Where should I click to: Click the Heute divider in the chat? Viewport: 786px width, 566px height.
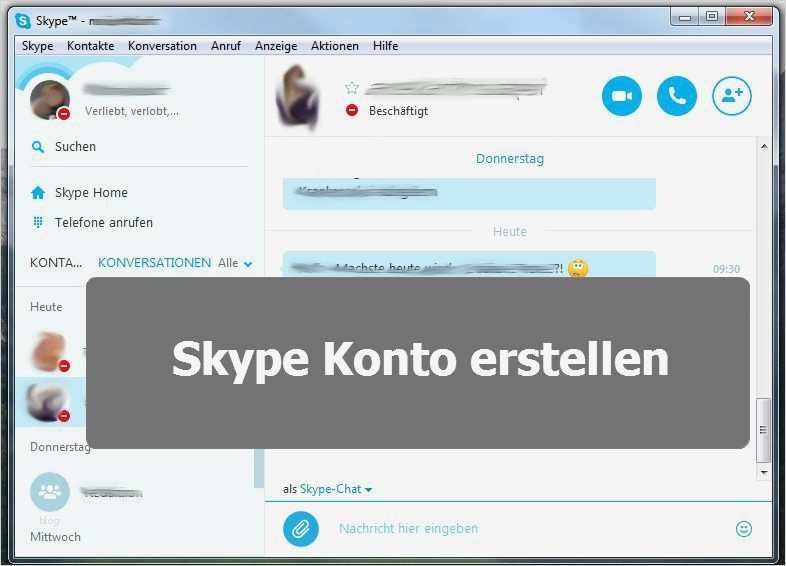point(510,232)
